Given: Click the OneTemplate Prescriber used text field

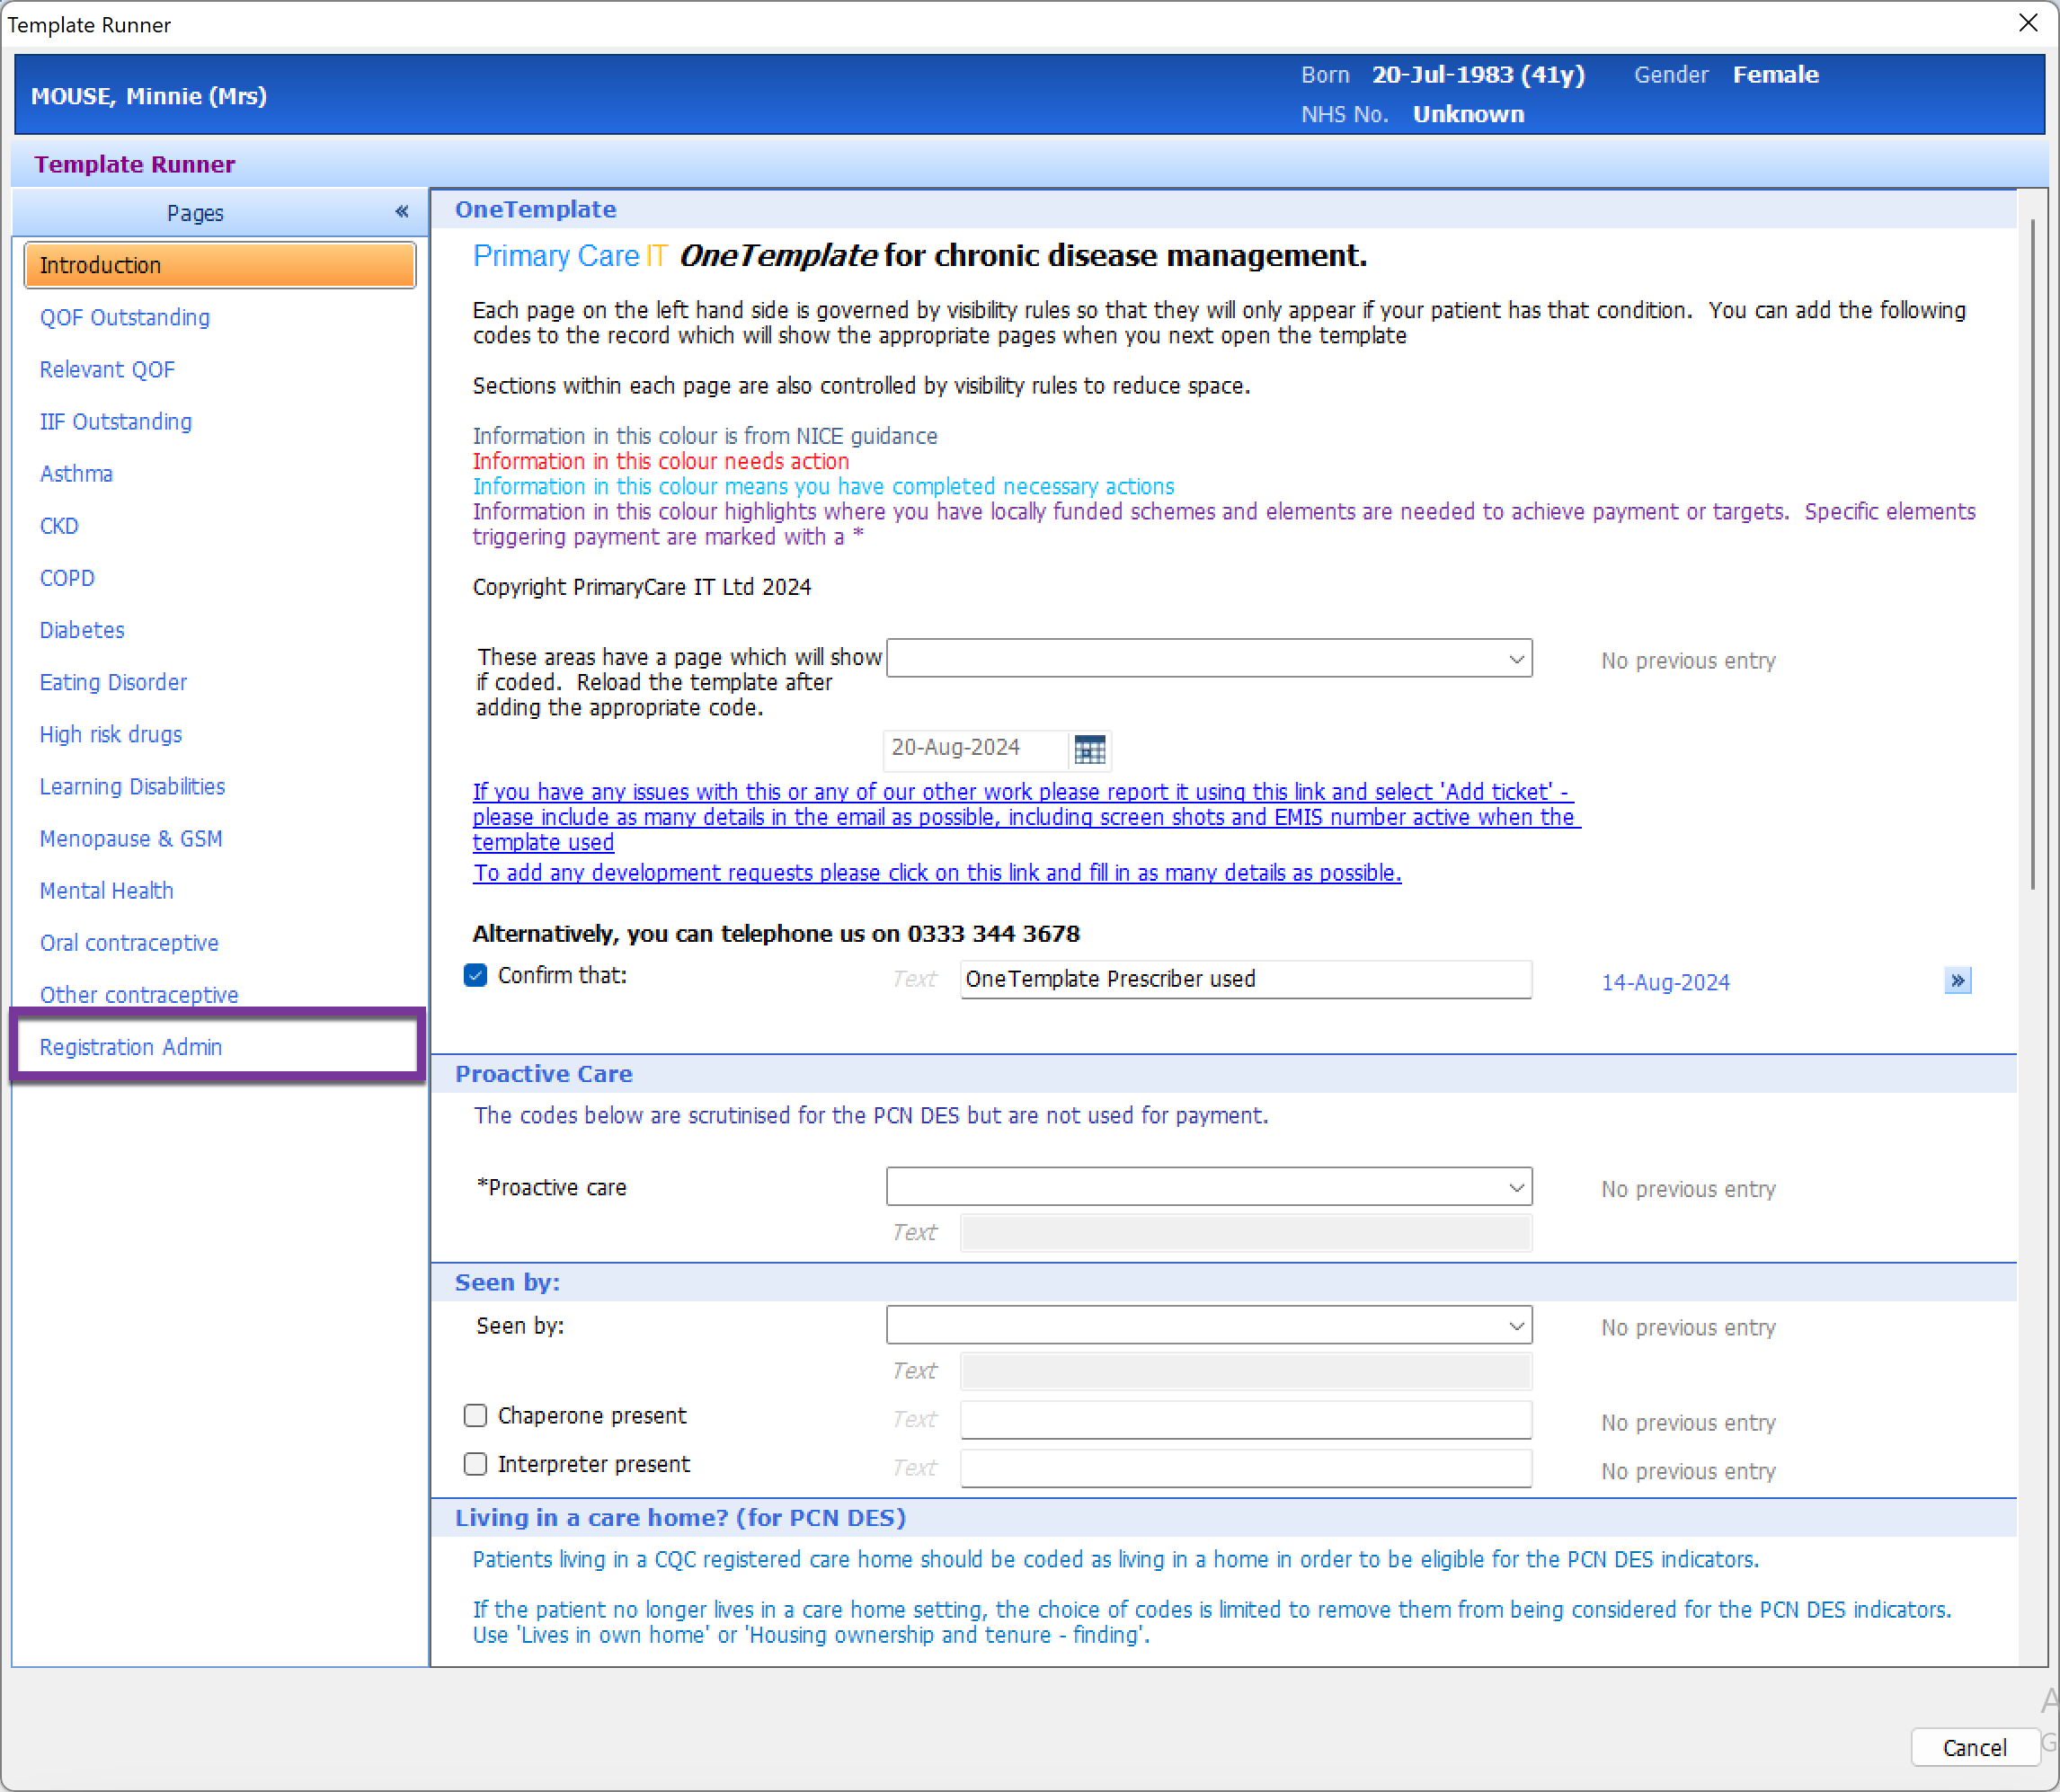Looking at the screenshot, I should coord(1246,979).
